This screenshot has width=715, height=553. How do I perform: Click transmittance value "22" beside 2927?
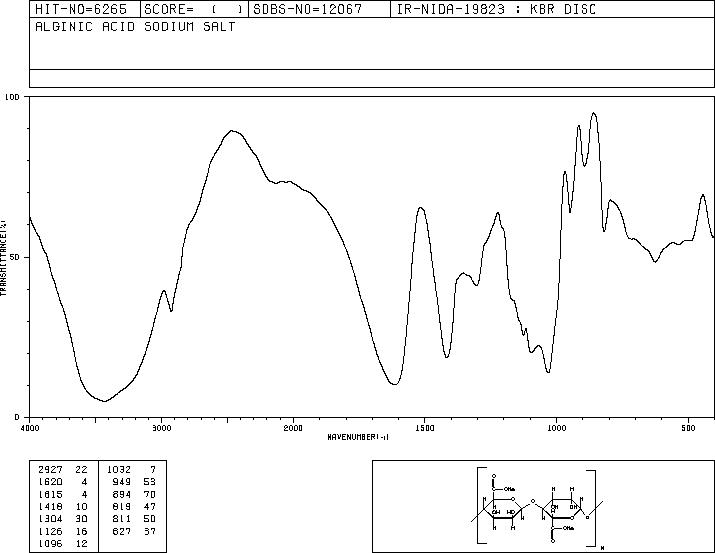(81, 470)
